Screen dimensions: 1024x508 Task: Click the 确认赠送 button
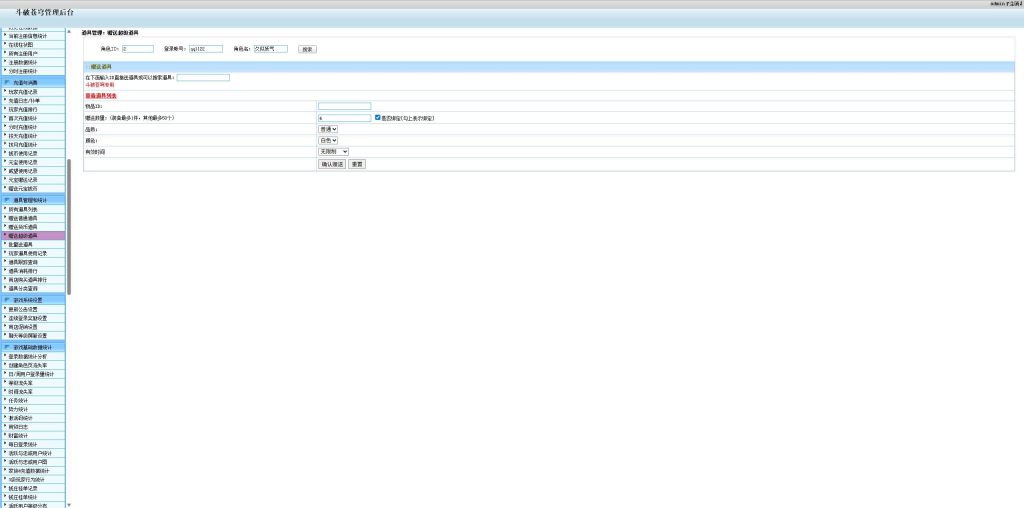[331, 163]
